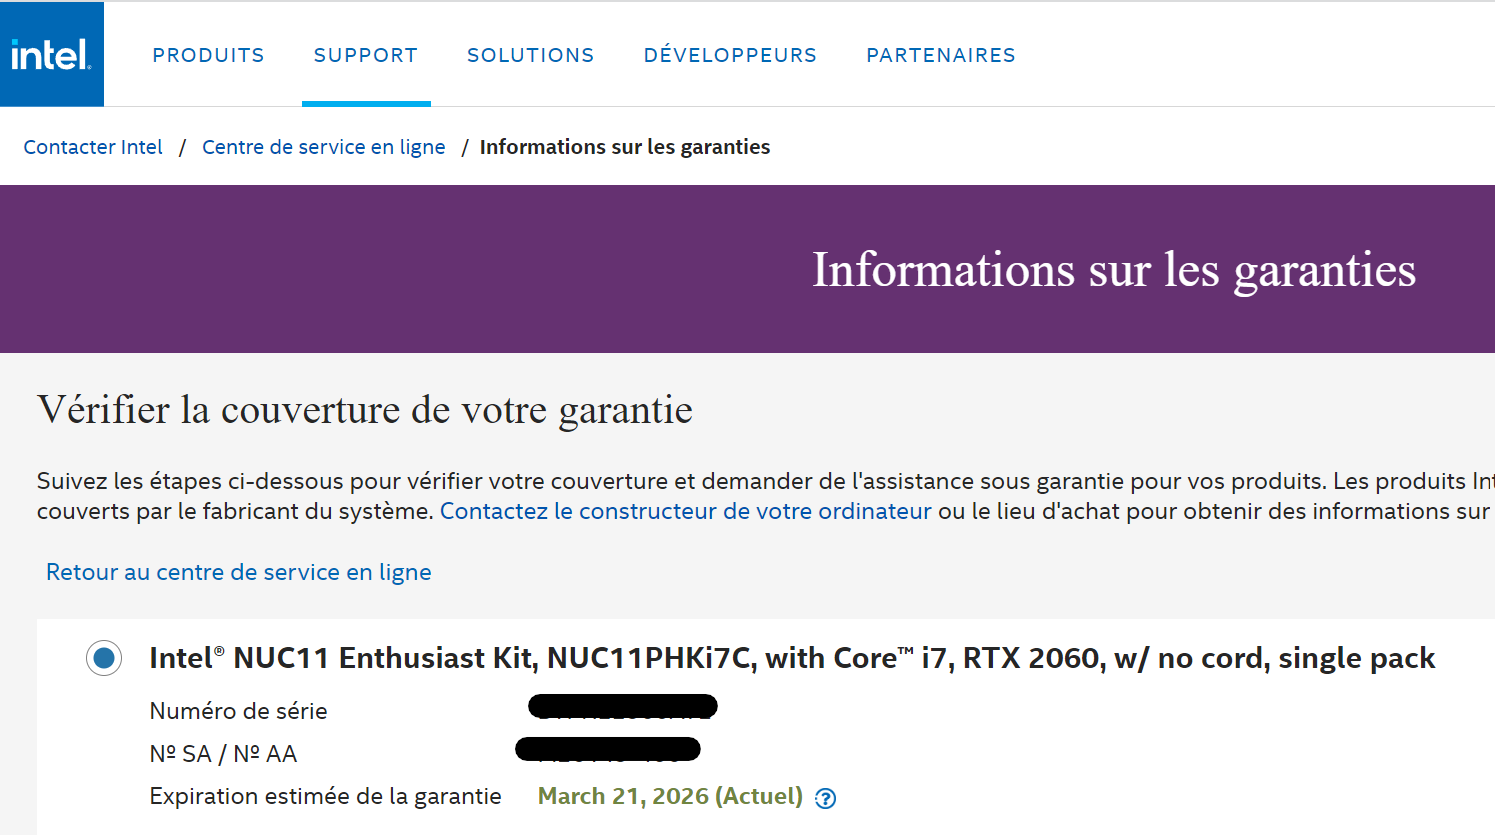Click the Nº SA / Nº AA label

click(x=223, y=754)
